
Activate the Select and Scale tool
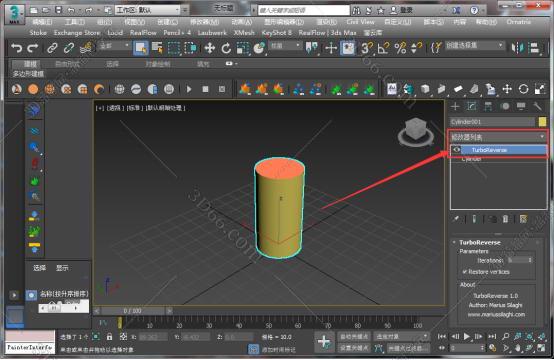click(x=243, y=48)
